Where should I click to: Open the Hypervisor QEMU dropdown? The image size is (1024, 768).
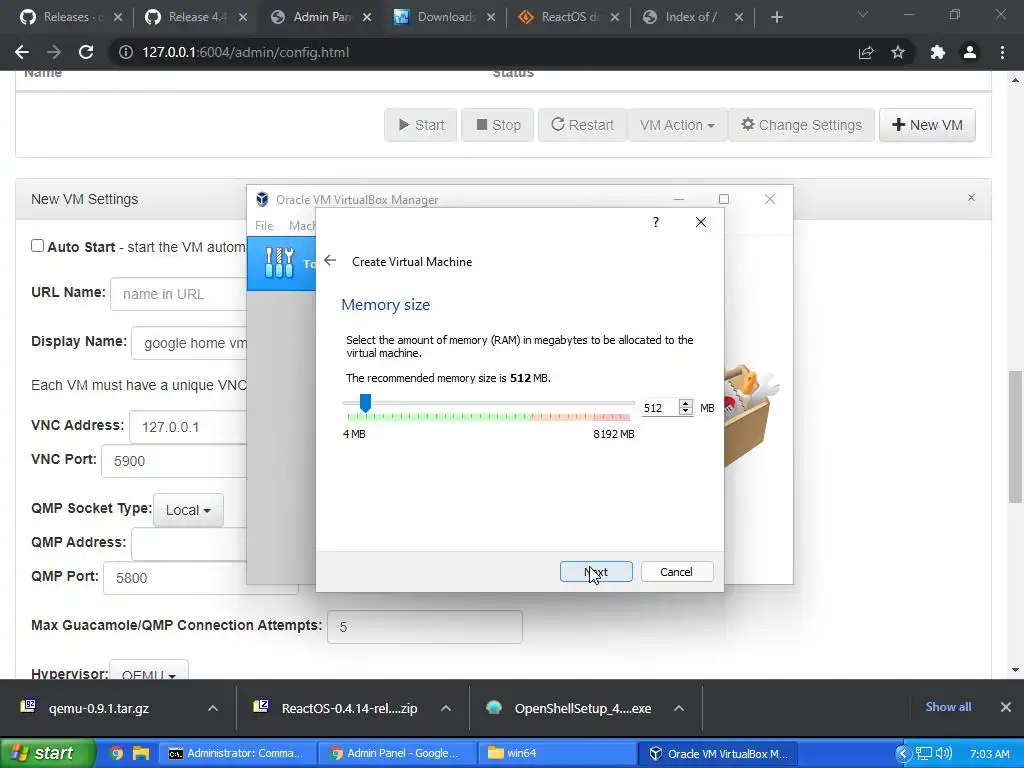pyautogui.click(x=149, y=671)
